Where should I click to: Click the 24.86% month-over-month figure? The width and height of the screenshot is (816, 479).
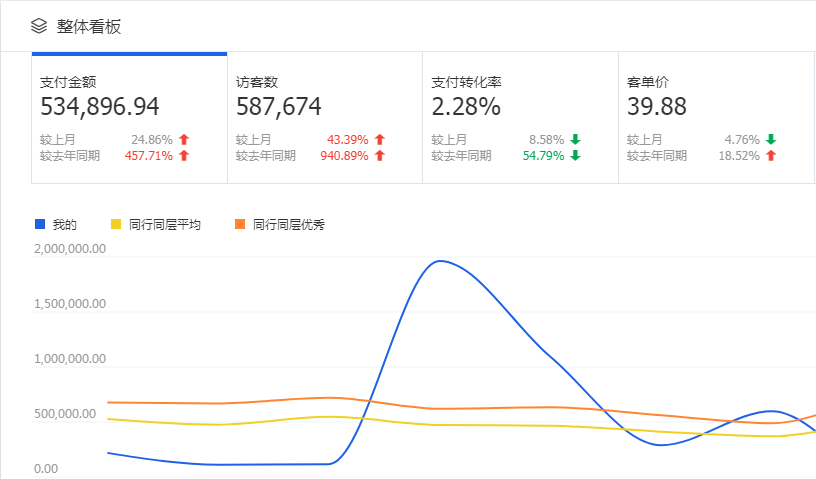[151, 140]
